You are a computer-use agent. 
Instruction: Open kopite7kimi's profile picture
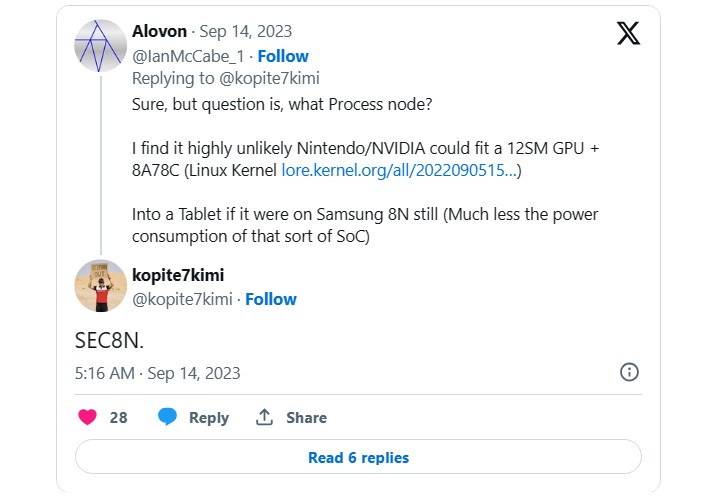[100, 285]
